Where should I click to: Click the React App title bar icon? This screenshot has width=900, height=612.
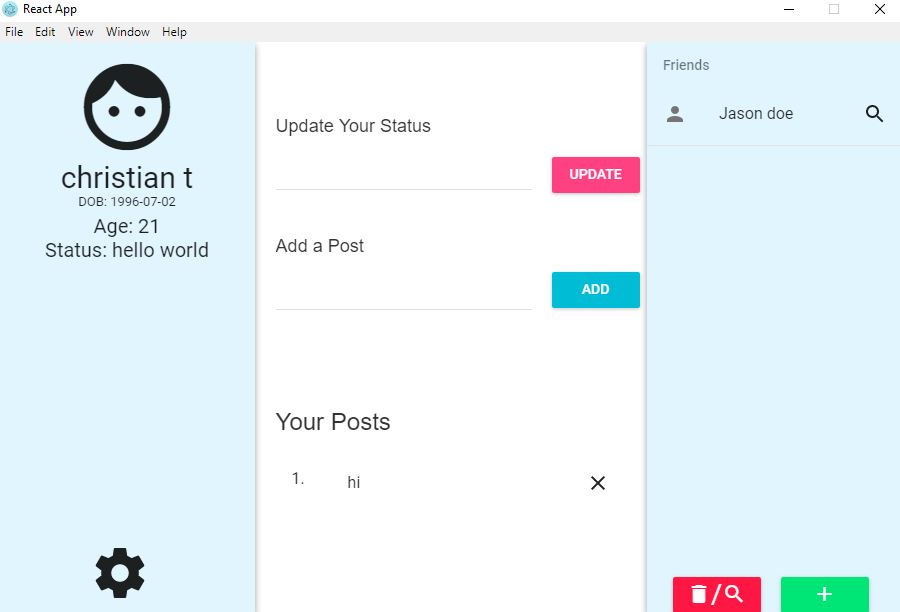(10, 9)
